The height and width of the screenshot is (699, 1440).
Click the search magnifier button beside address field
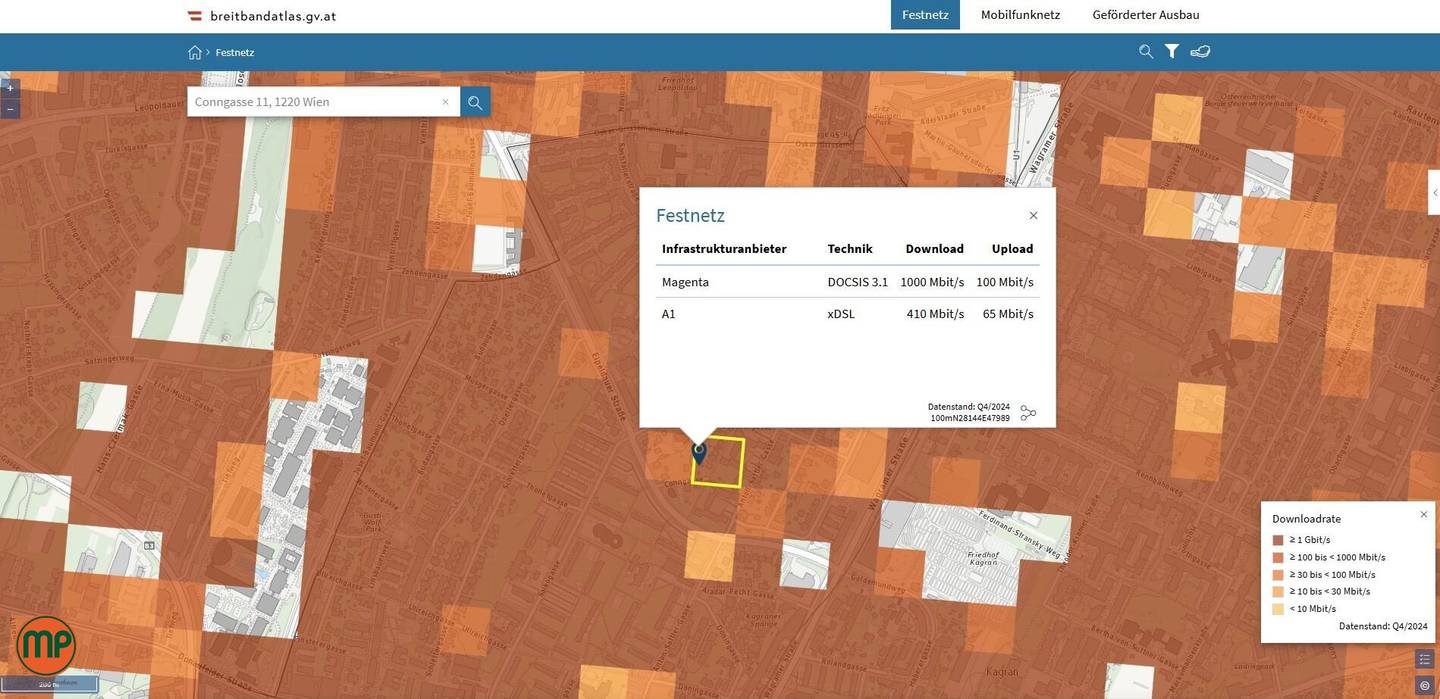pos(475,102)
